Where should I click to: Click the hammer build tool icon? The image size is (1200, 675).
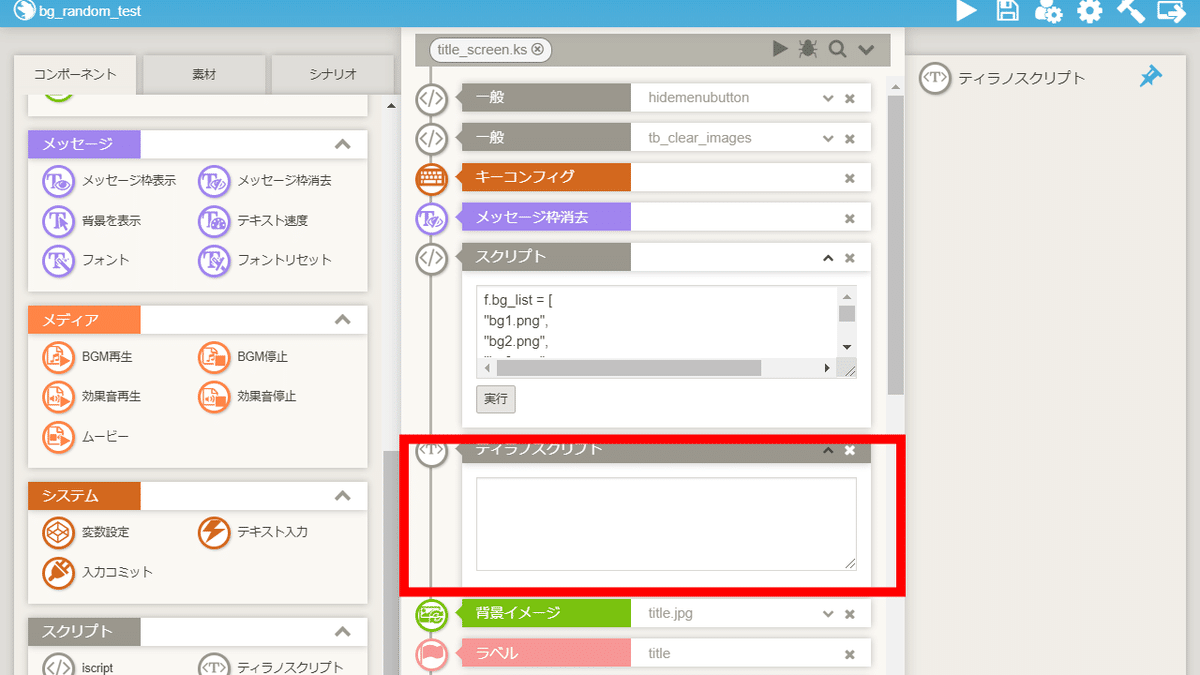(1130, 11)
